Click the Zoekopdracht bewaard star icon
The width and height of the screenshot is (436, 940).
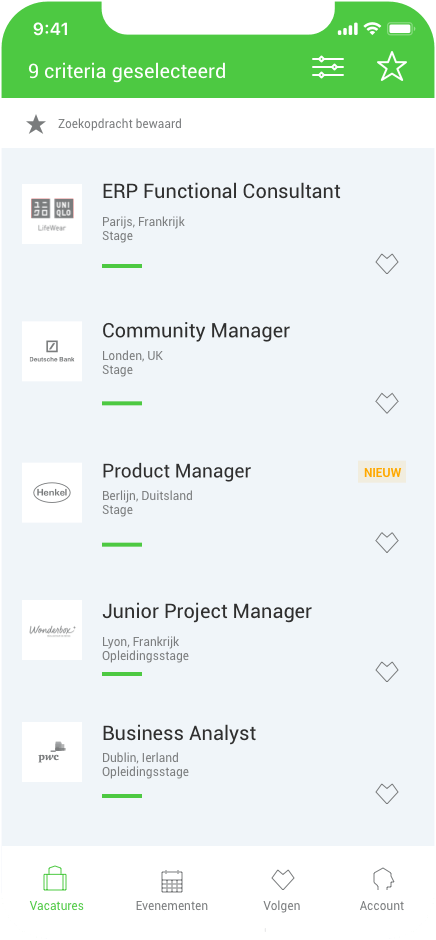36,125
